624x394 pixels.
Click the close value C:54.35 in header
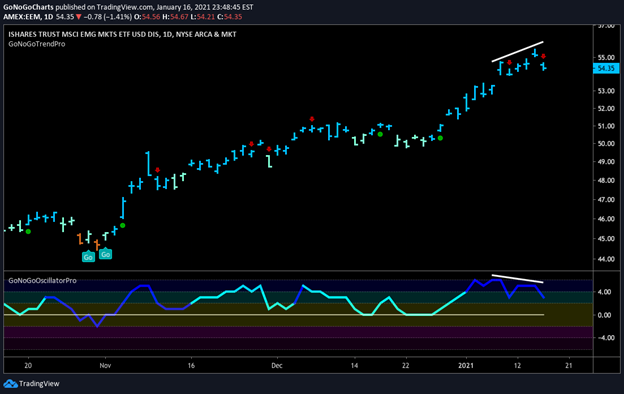230,17
